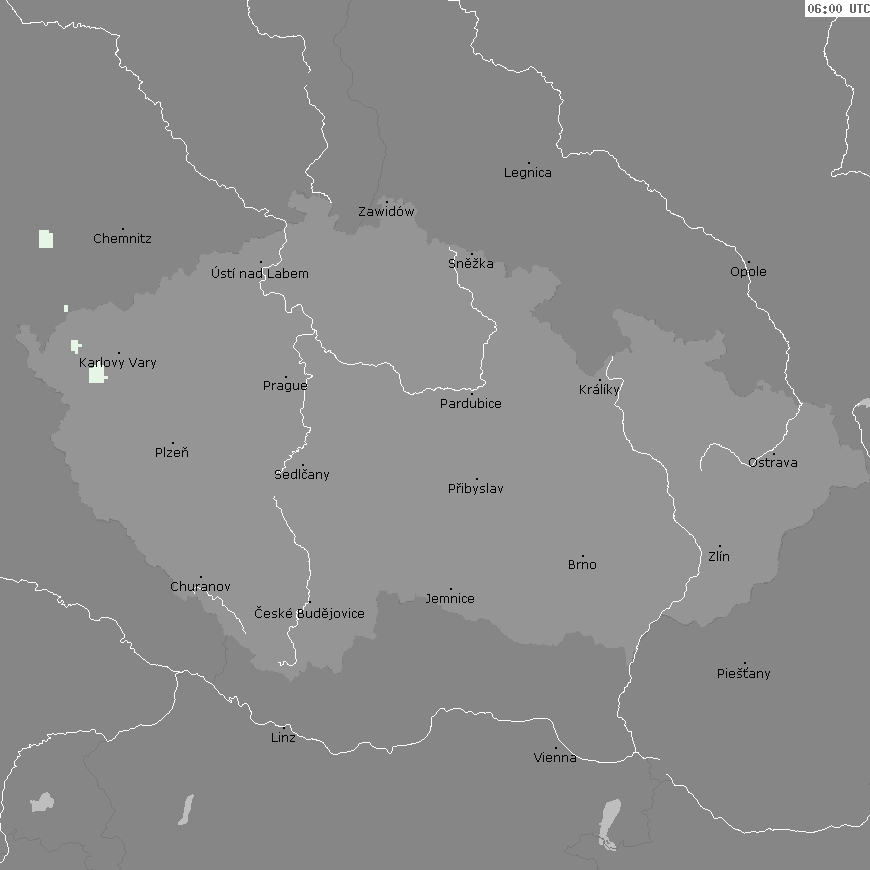
Task: Click the radar echo just below Karlovy Vary
Action: 97,375
